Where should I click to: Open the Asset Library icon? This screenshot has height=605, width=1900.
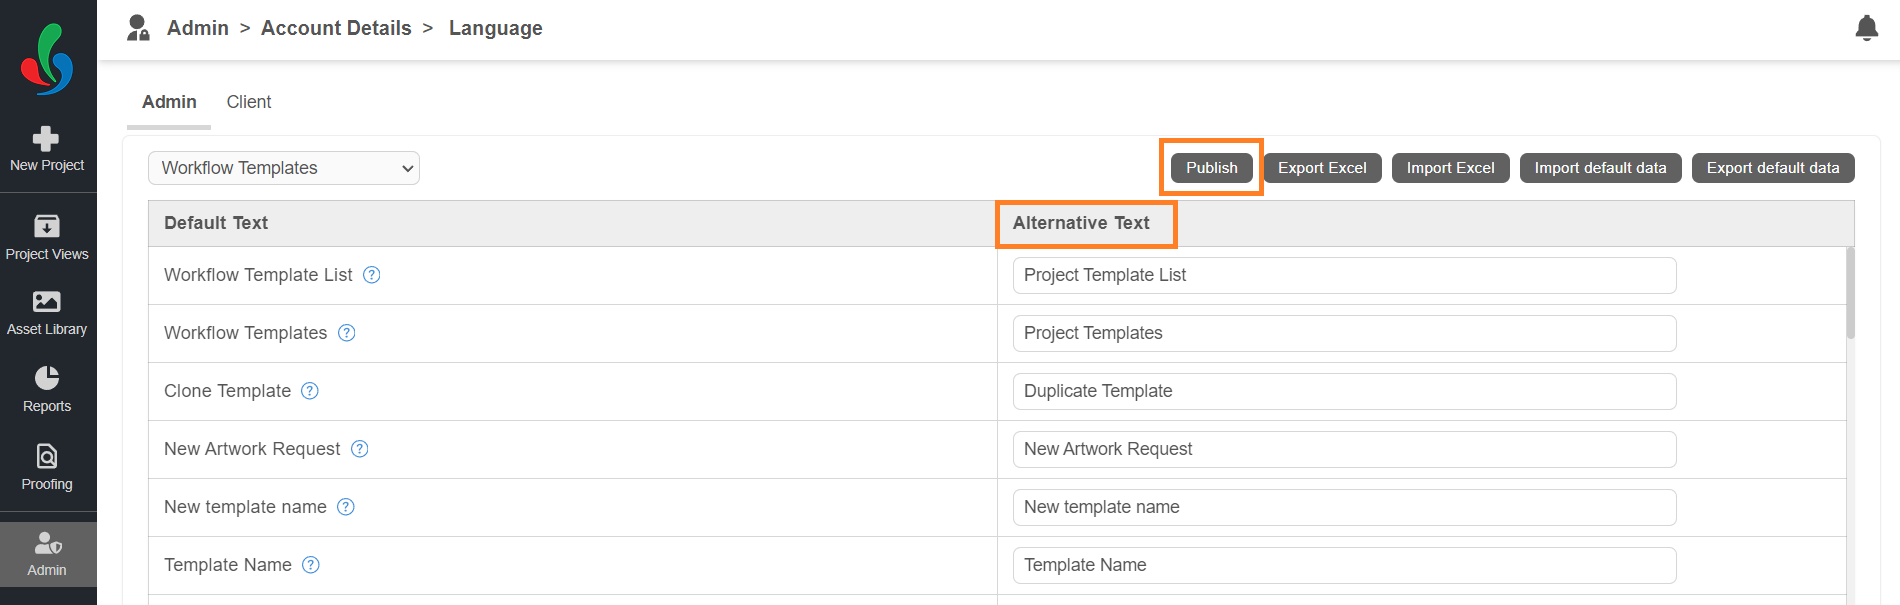[47, 302]
